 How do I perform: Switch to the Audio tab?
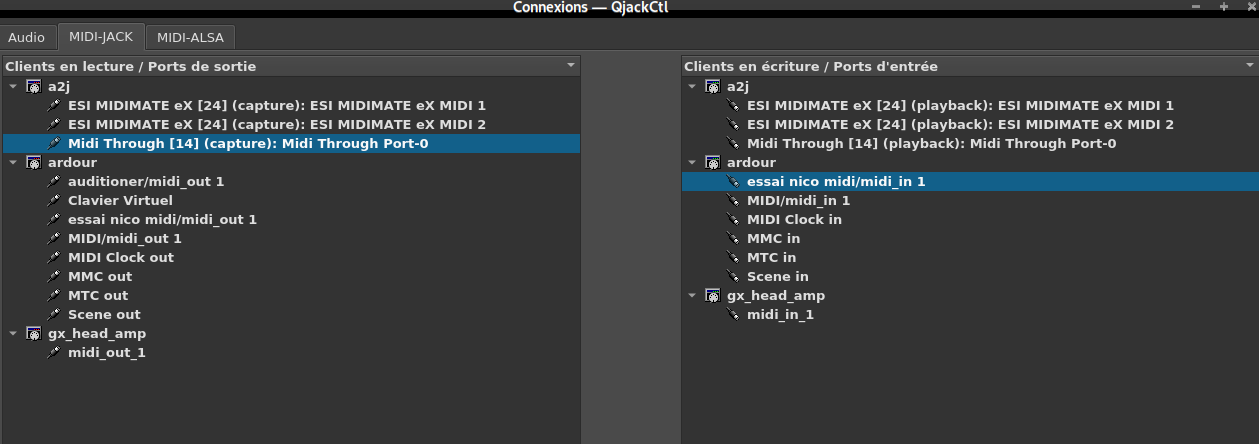pyautogui.click(x=27, y=38)
